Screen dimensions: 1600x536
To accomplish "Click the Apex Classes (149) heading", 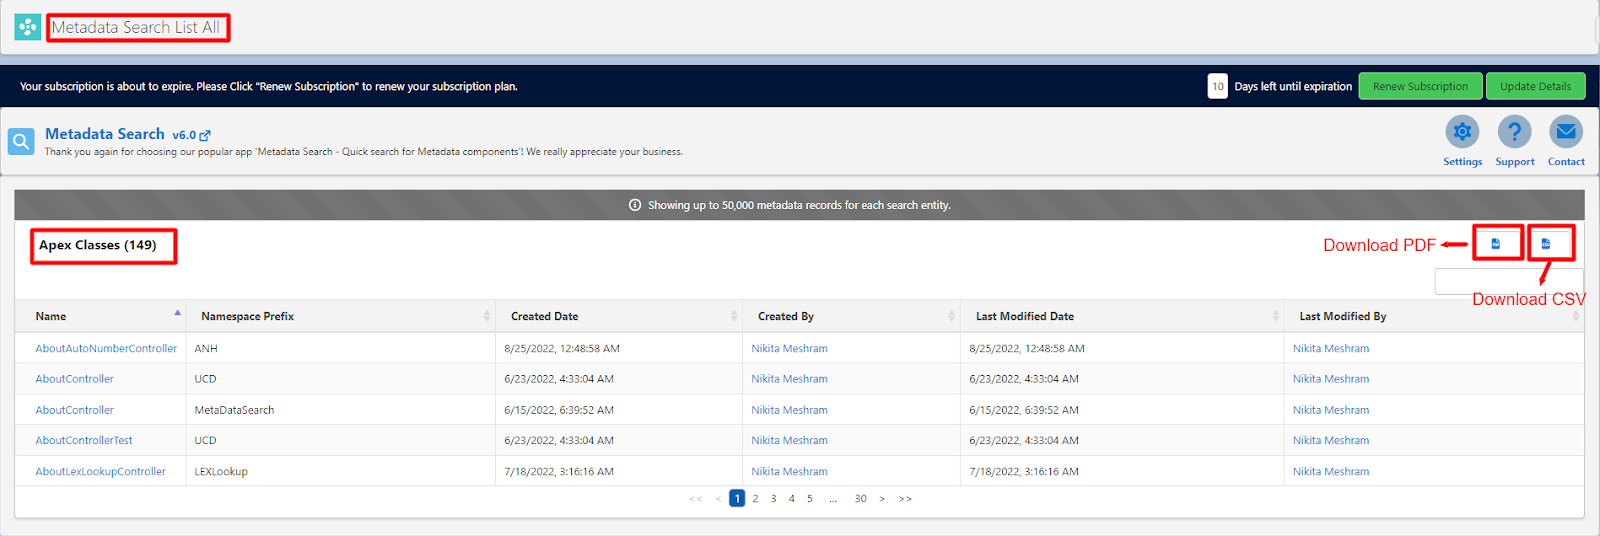I will tap(98, 245).
